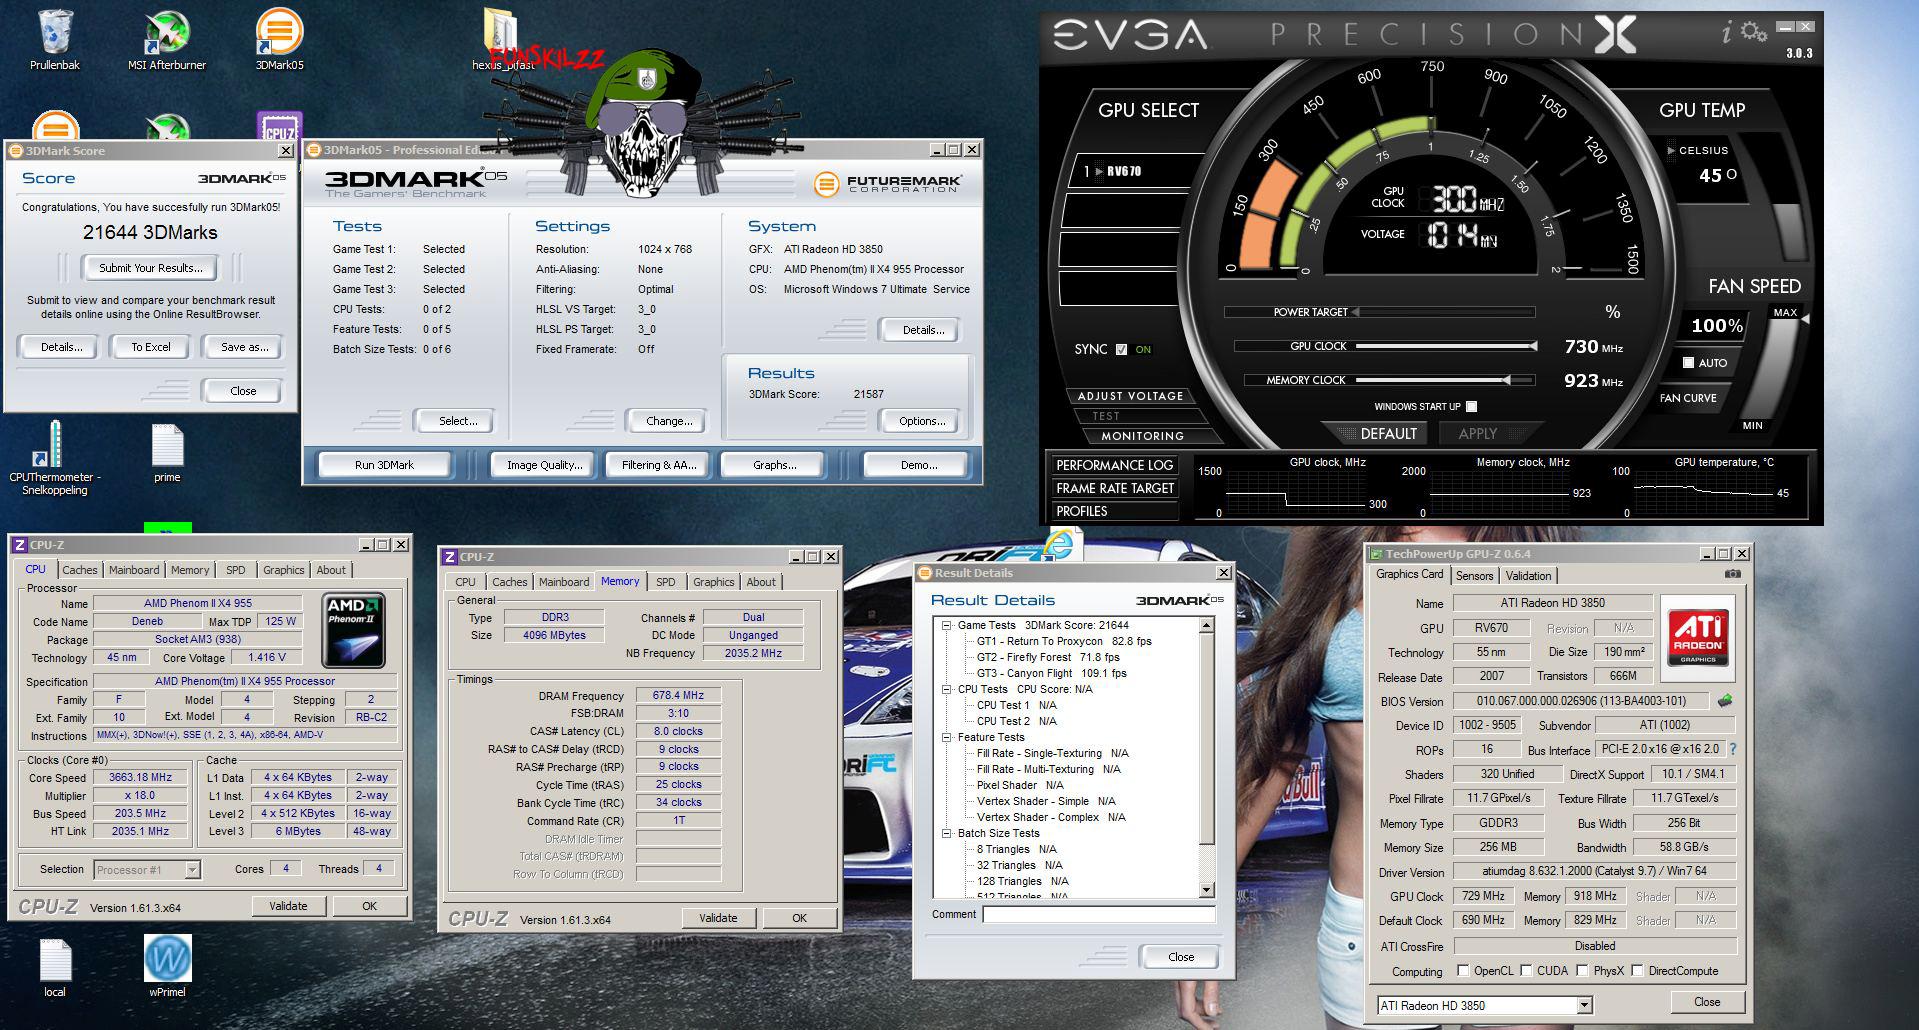The image size is (1919, 1030).
Task: Open the SPD tab in memory CPU-Z
Action: point(666,582)
